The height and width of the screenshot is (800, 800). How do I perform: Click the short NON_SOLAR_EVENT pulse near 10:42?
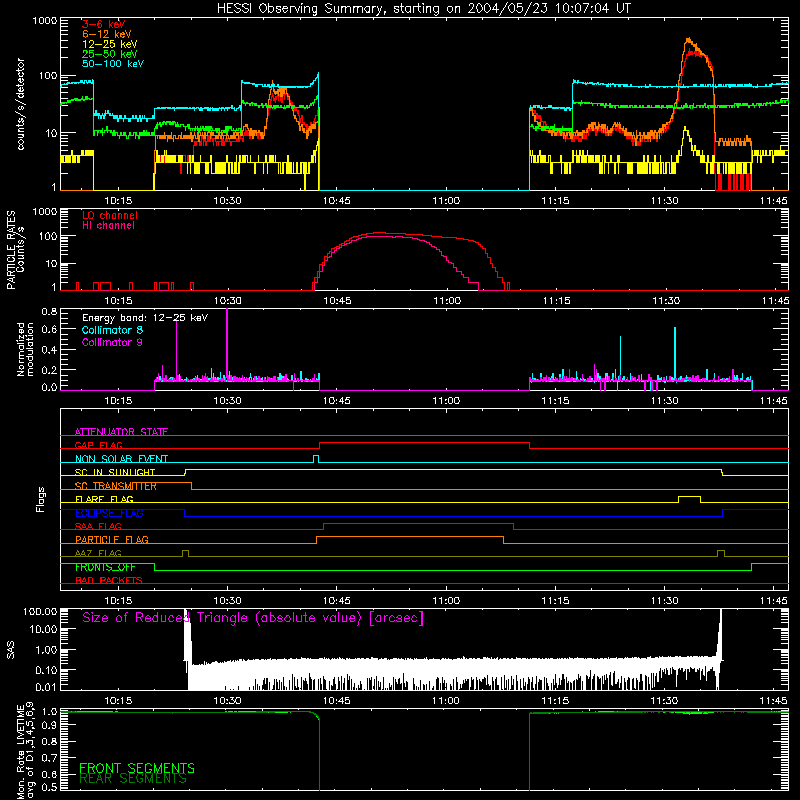click(x=316, y=456)
